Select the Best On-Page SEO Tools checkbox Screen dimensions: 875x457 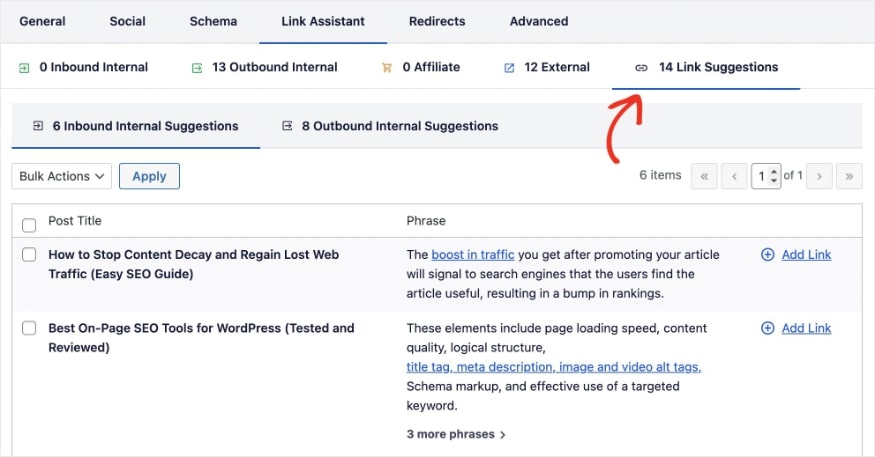click(x=29, y=328)
